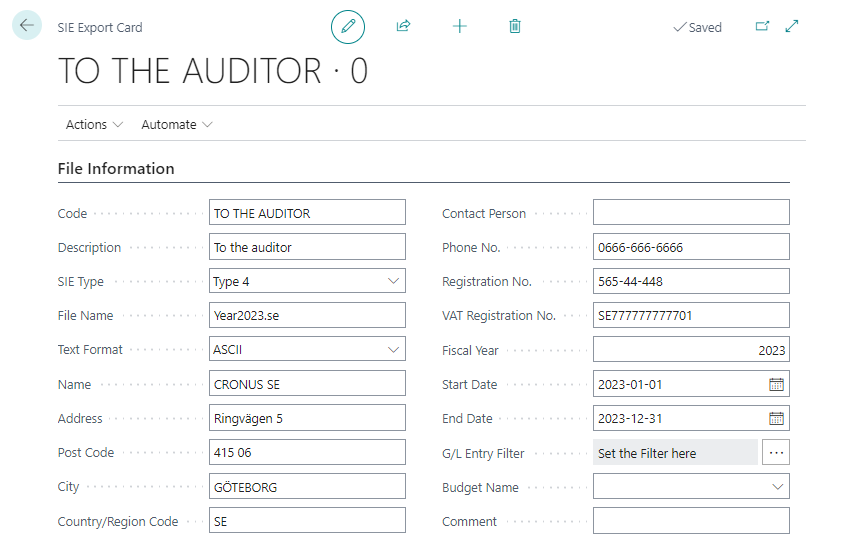Click the pencil edit icon
The height and width of the screenshot is (558, 849).
(348, 27)
